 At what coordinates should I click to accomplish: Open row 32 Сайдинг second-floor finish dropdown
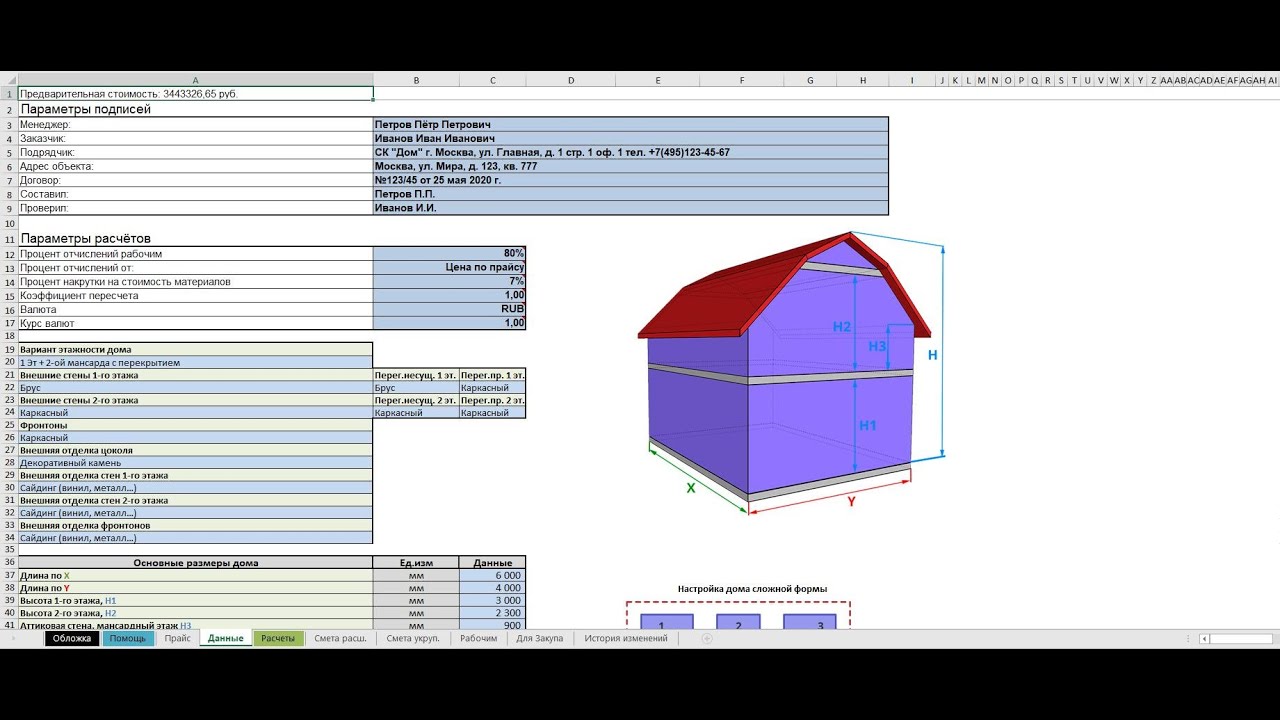(195, 512)
